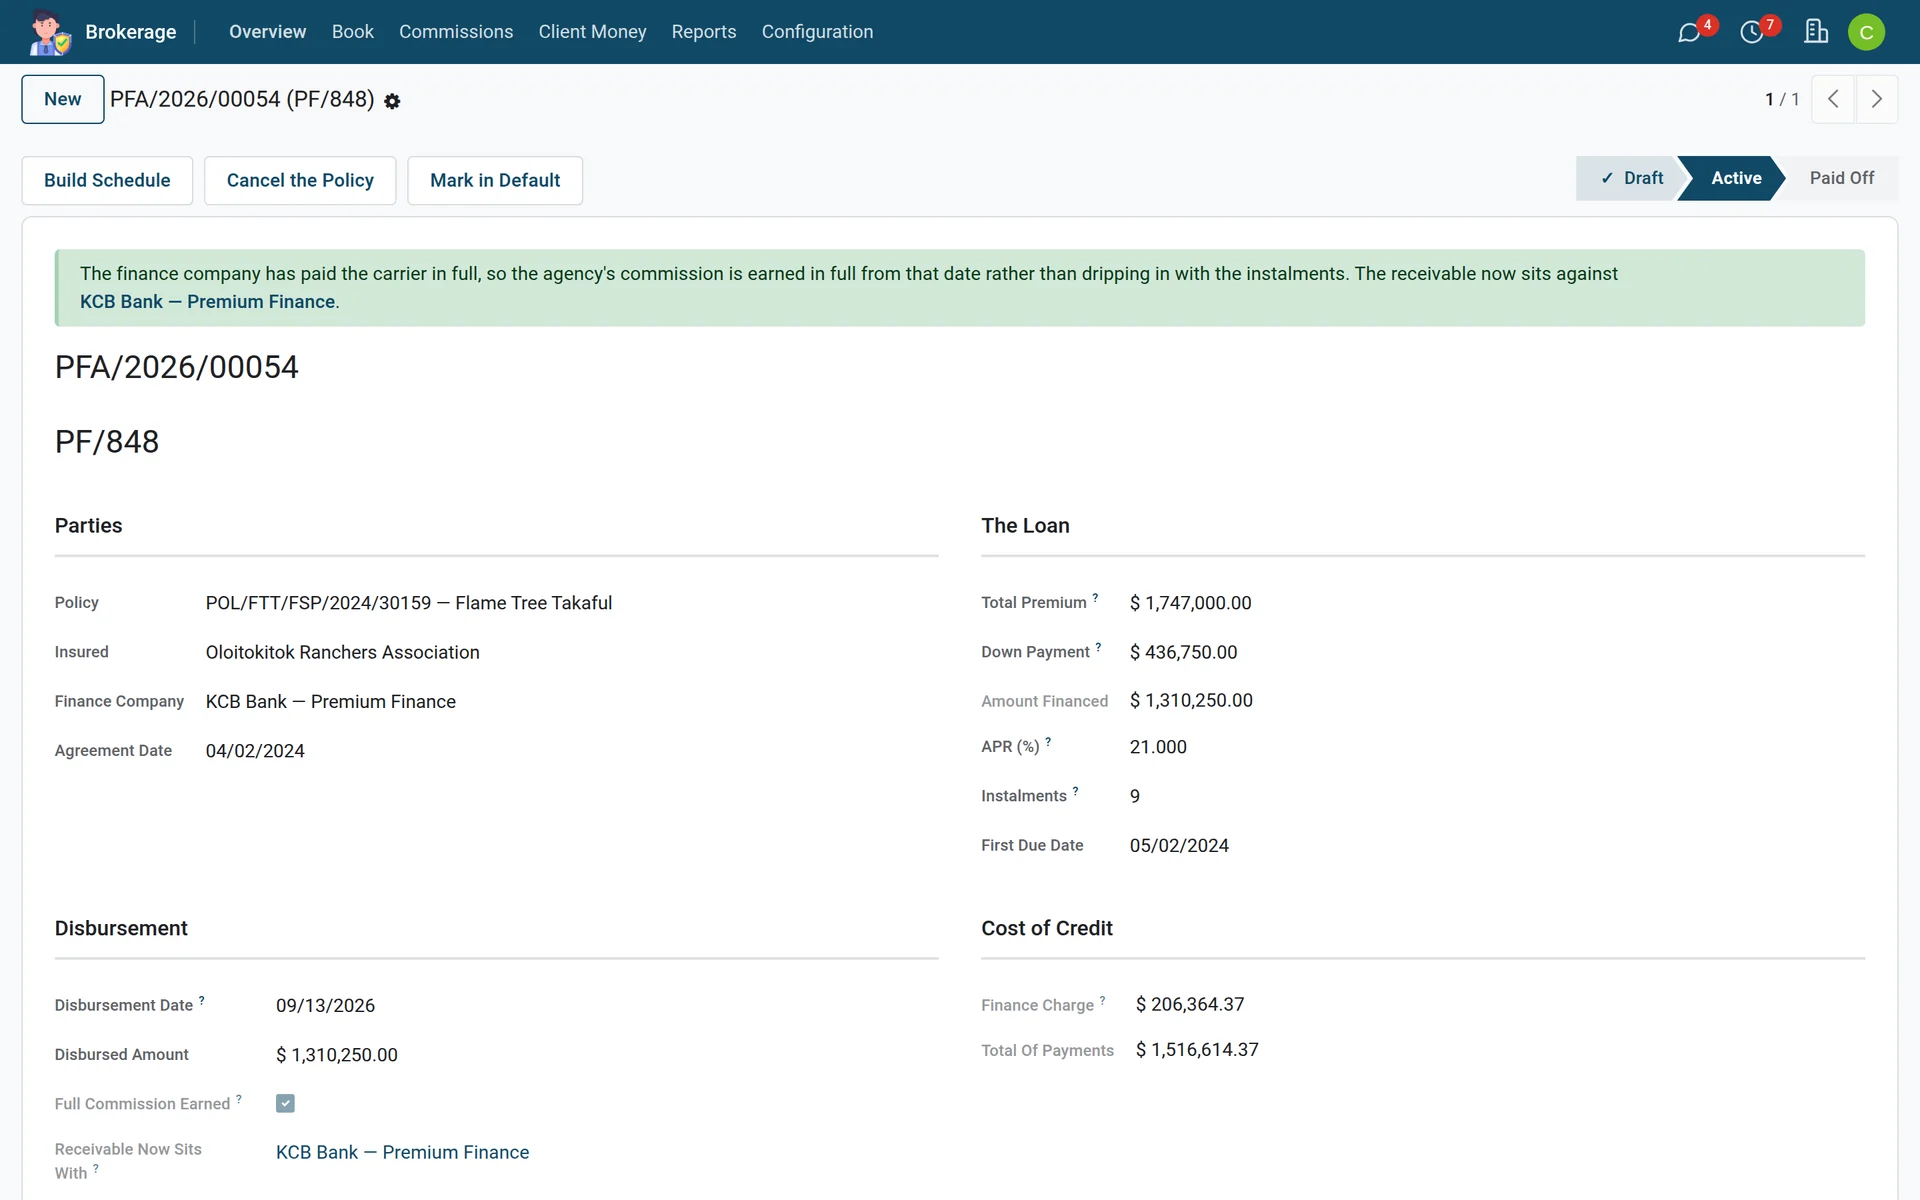
Task: Open the Configuration menu
Action: [817, 32]
